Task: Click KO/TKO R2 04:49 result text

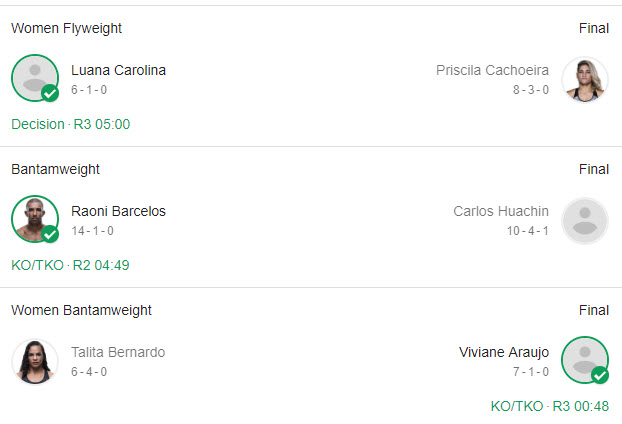Action: [70, 265]
